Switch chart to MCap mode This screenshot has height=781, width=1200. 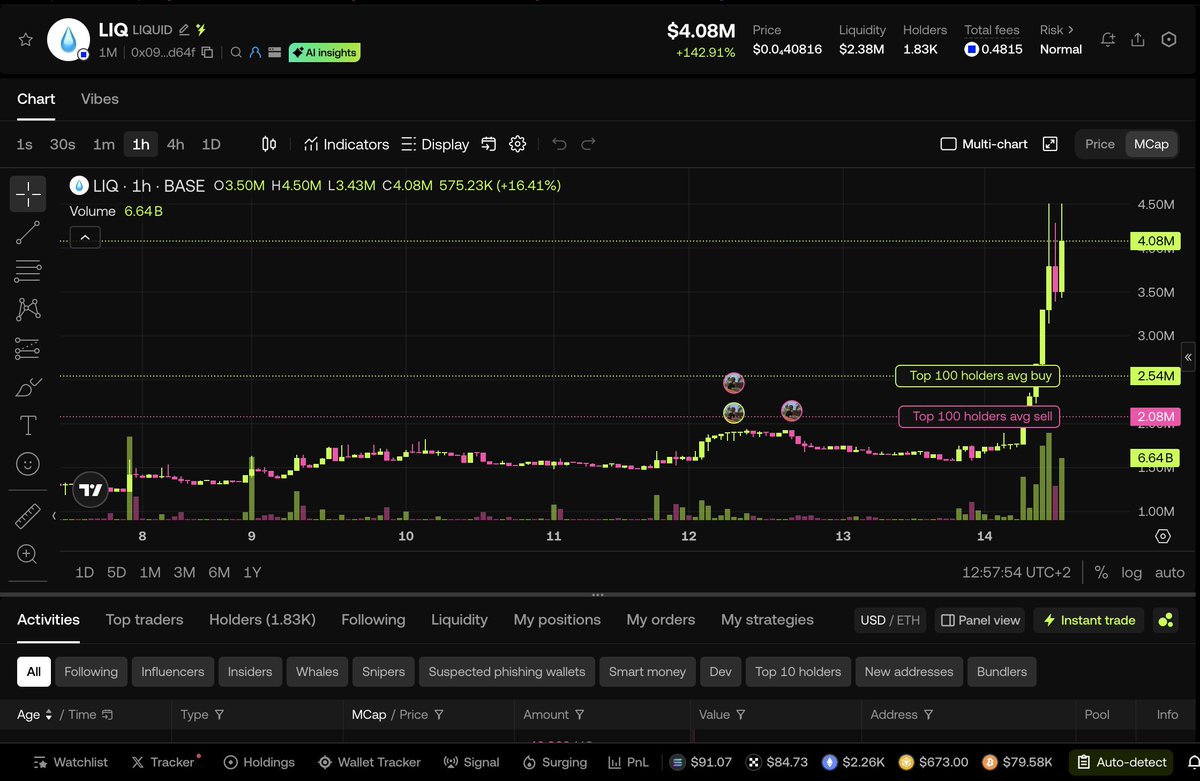click(1151, 144)
